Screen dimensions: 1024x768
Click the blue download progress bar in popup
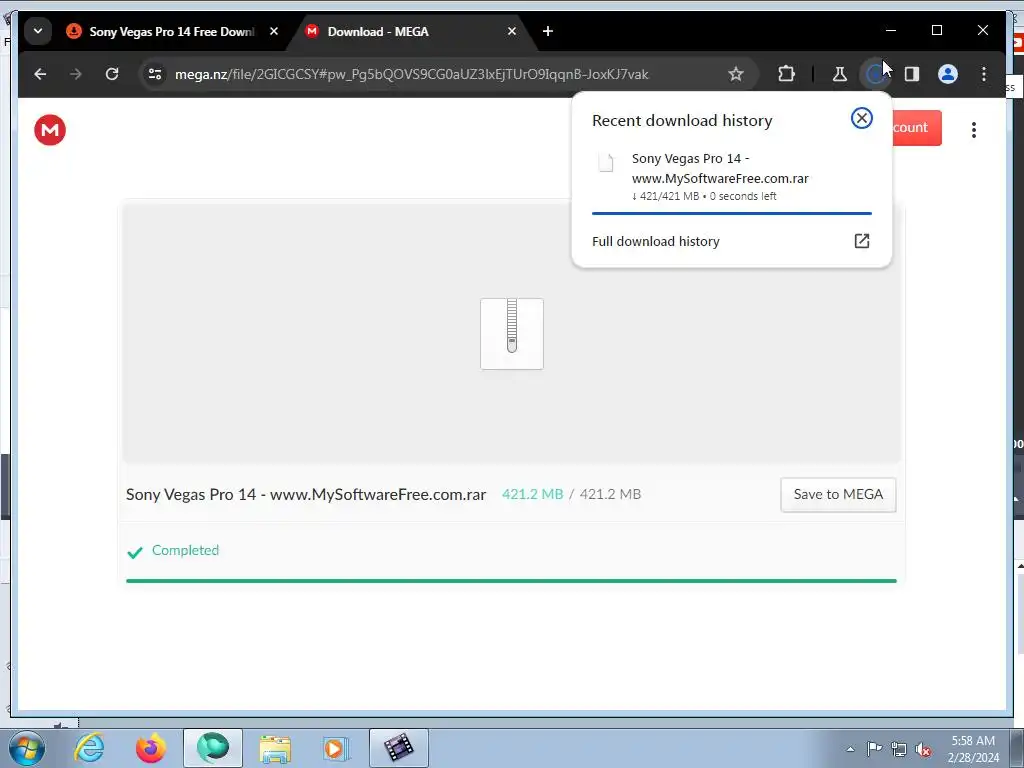731,214
